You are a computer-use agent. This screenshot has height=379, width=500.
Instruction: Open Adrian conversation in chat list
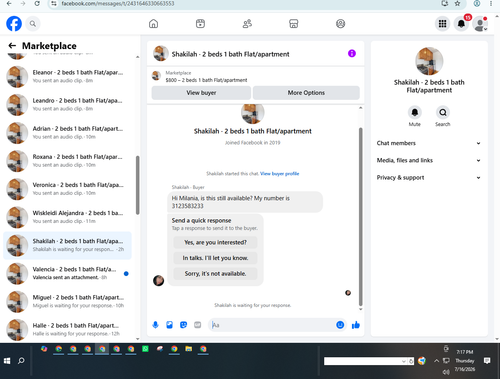pos(67,133)
